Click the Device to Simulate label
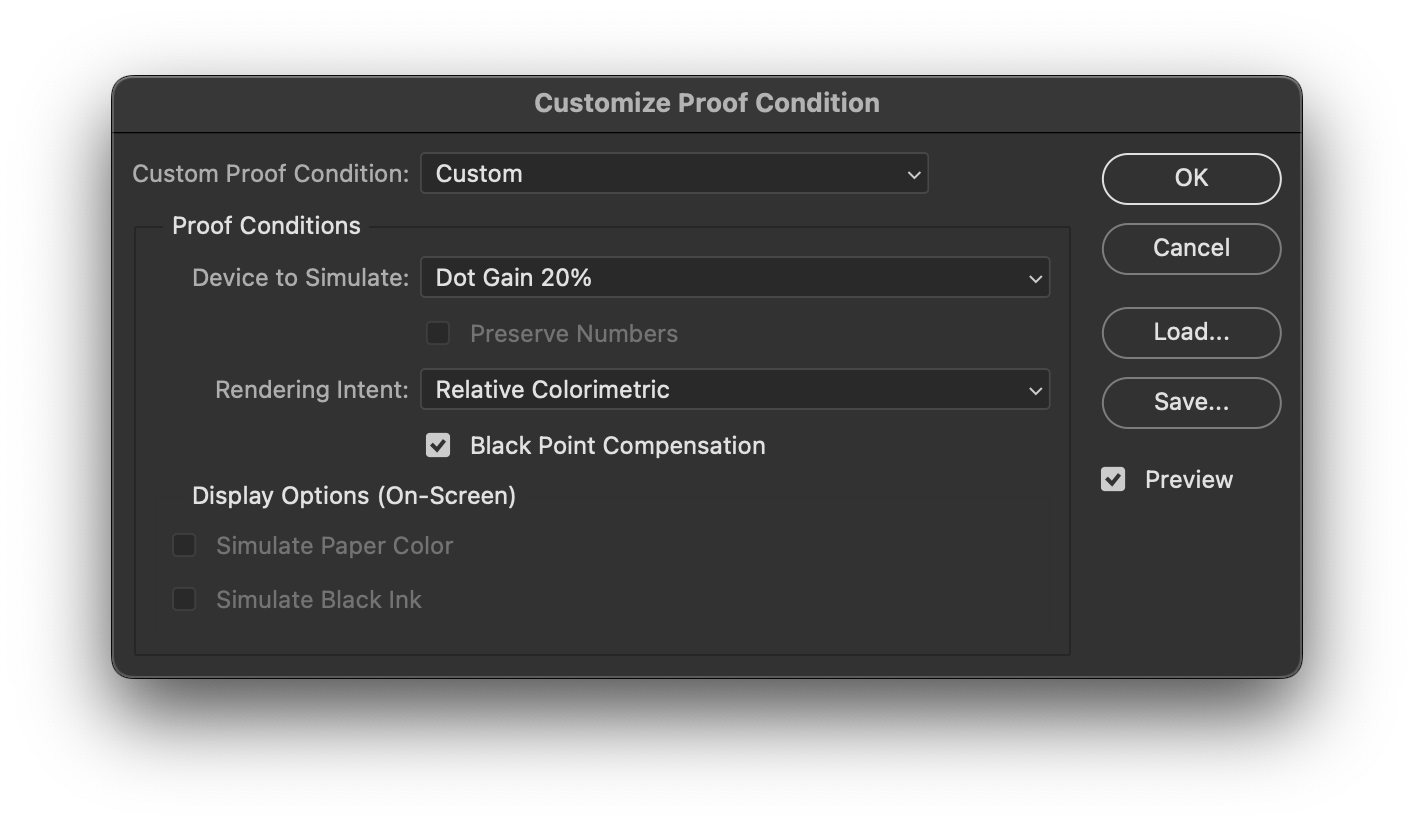The width and height of the screenshot is (1414, 826). click(300, 278)
